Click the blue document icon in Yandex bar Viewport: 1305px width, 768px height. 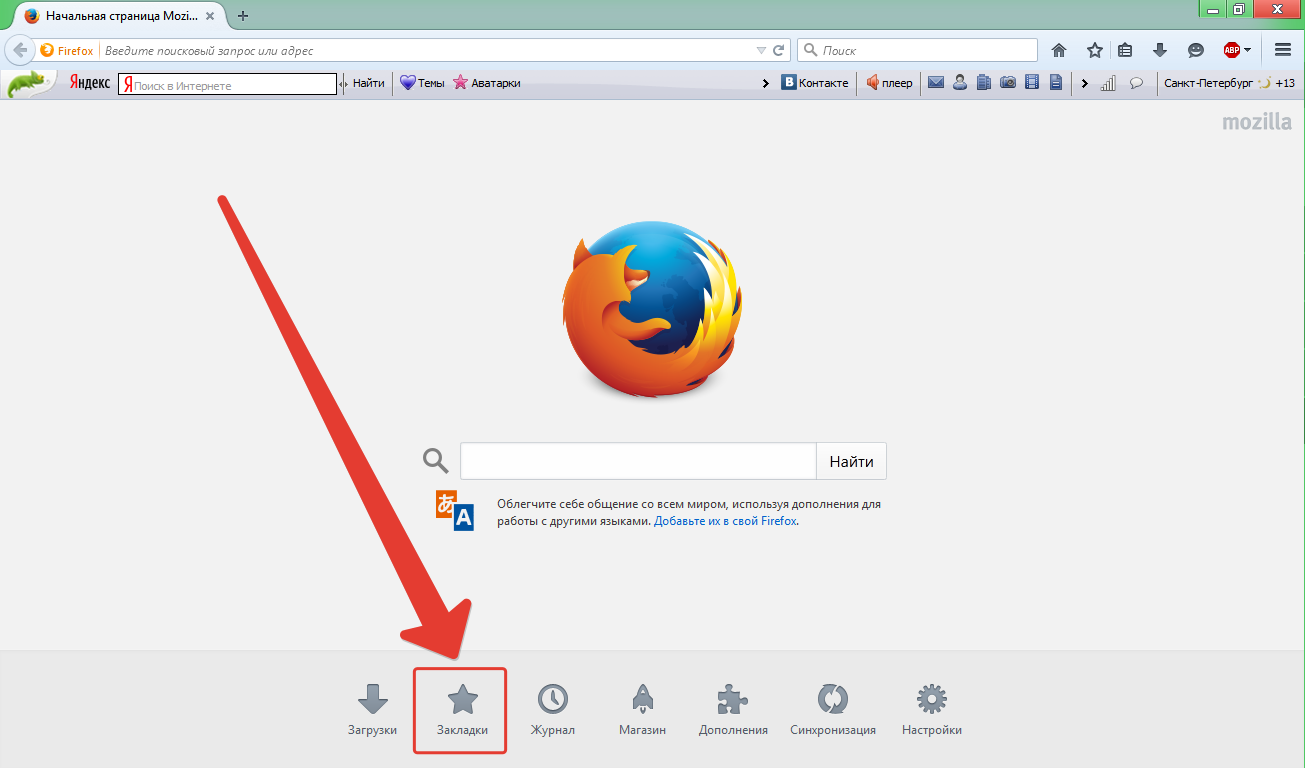click(1056, 83)
